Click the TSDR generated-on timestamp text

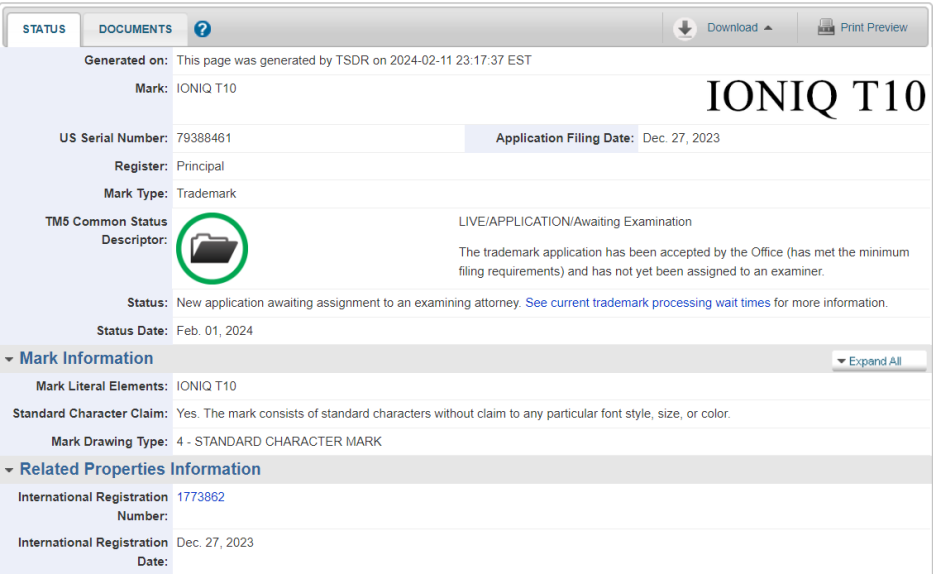354,60
